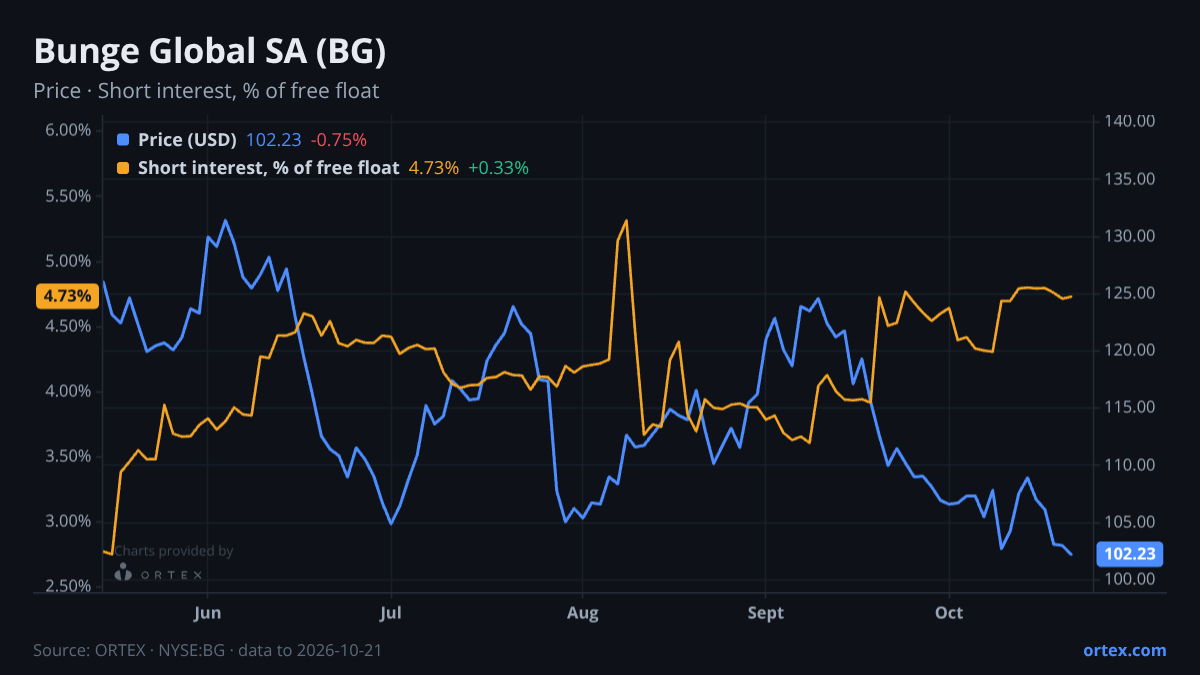Click the +0.33% short interest change
Screen dimensions: 1200x675
point(498,168)
